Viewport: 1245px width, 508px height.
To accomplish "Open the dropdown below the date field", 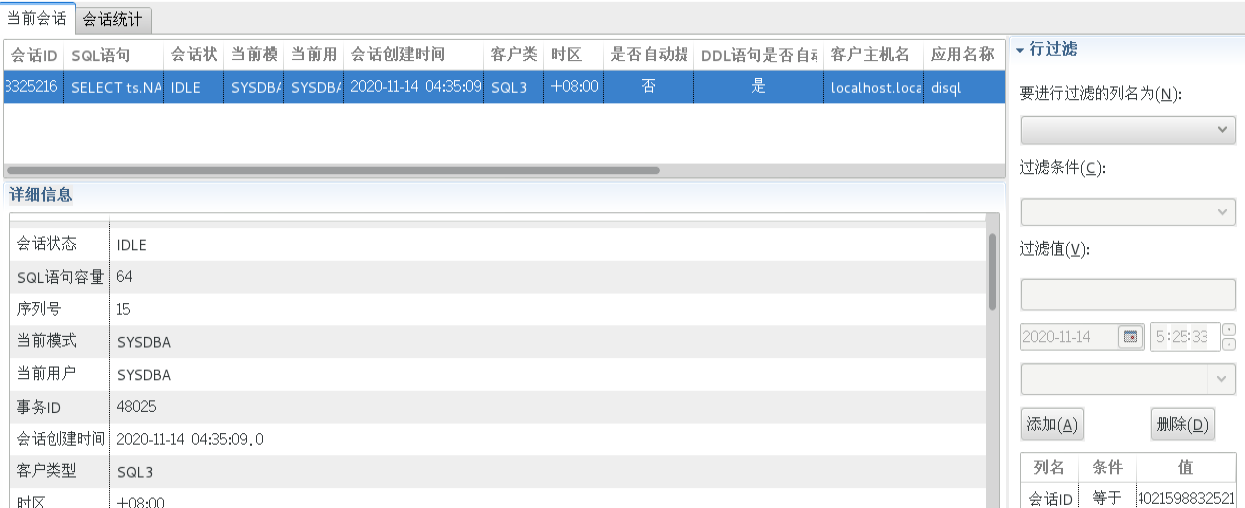I will (1128, 379).
